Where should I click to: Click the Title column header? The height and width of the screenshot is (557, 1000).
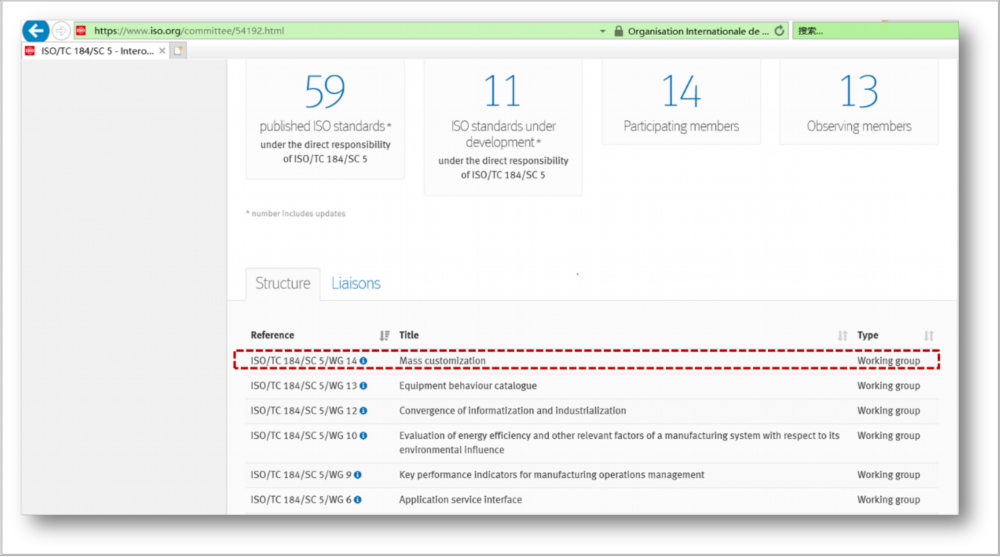409,335
